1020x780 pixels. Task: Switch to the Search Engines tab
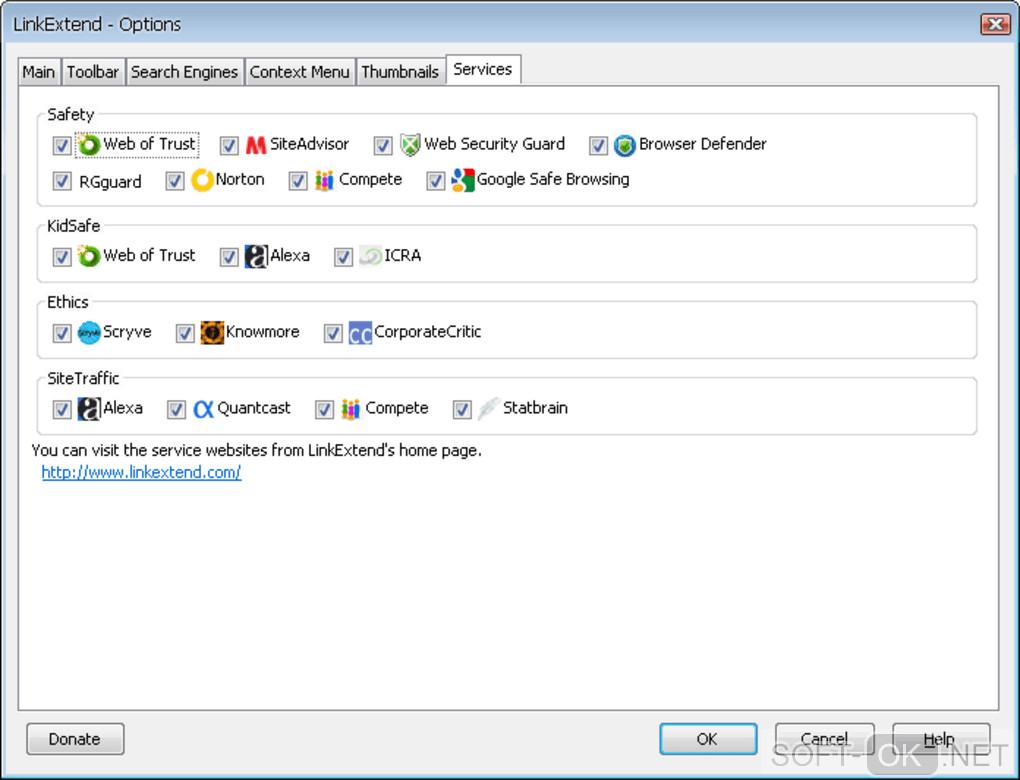(x=185, y=72)
